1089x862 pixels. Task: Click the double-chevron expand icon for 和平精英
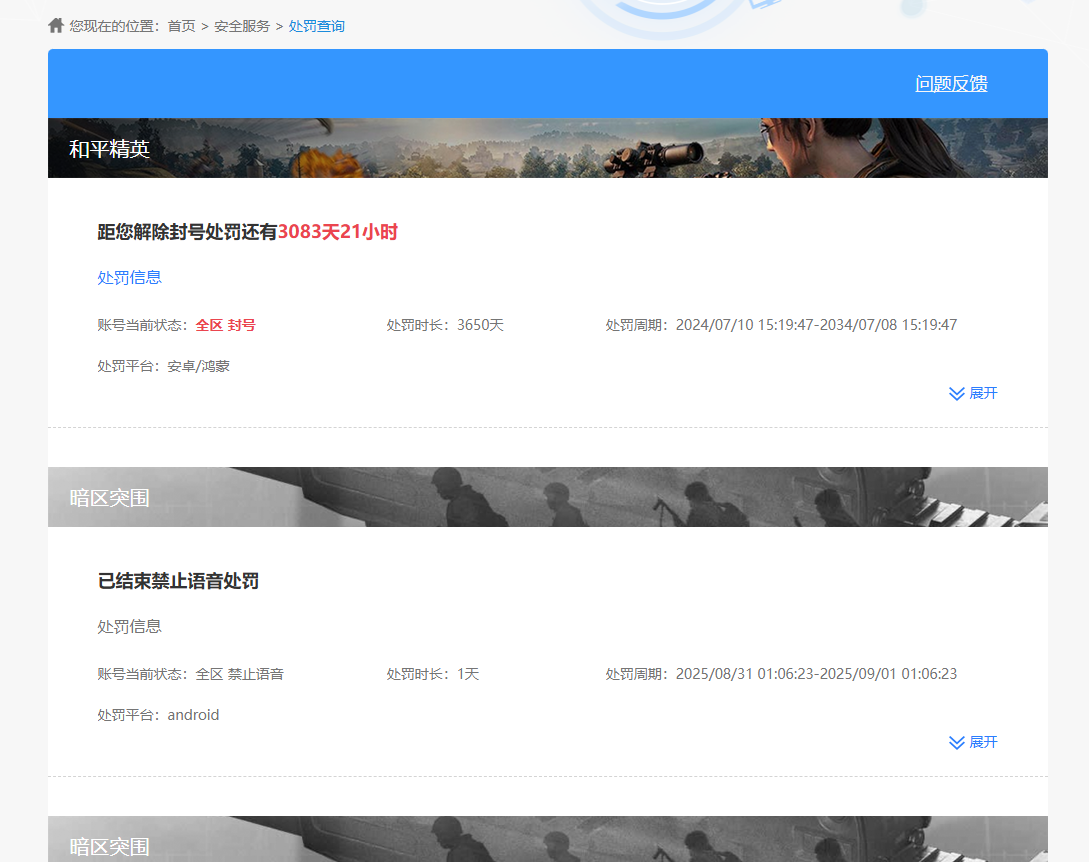(956, 393)
